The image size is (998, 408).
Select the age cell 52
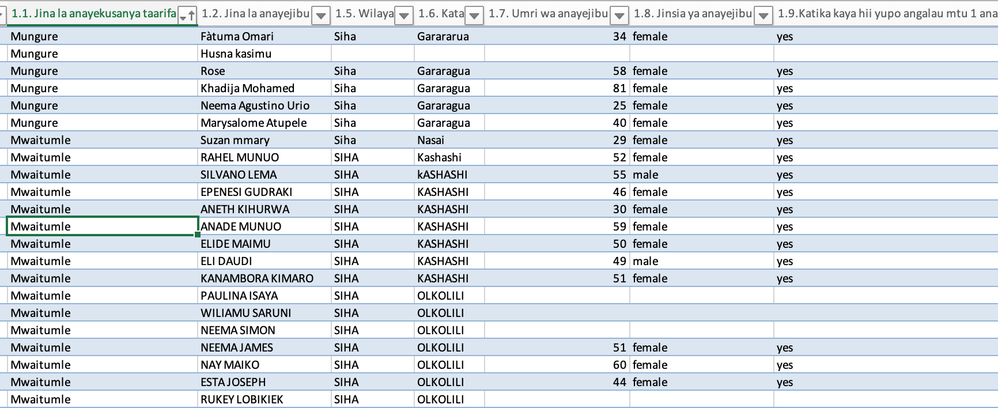tap(558, 157)
